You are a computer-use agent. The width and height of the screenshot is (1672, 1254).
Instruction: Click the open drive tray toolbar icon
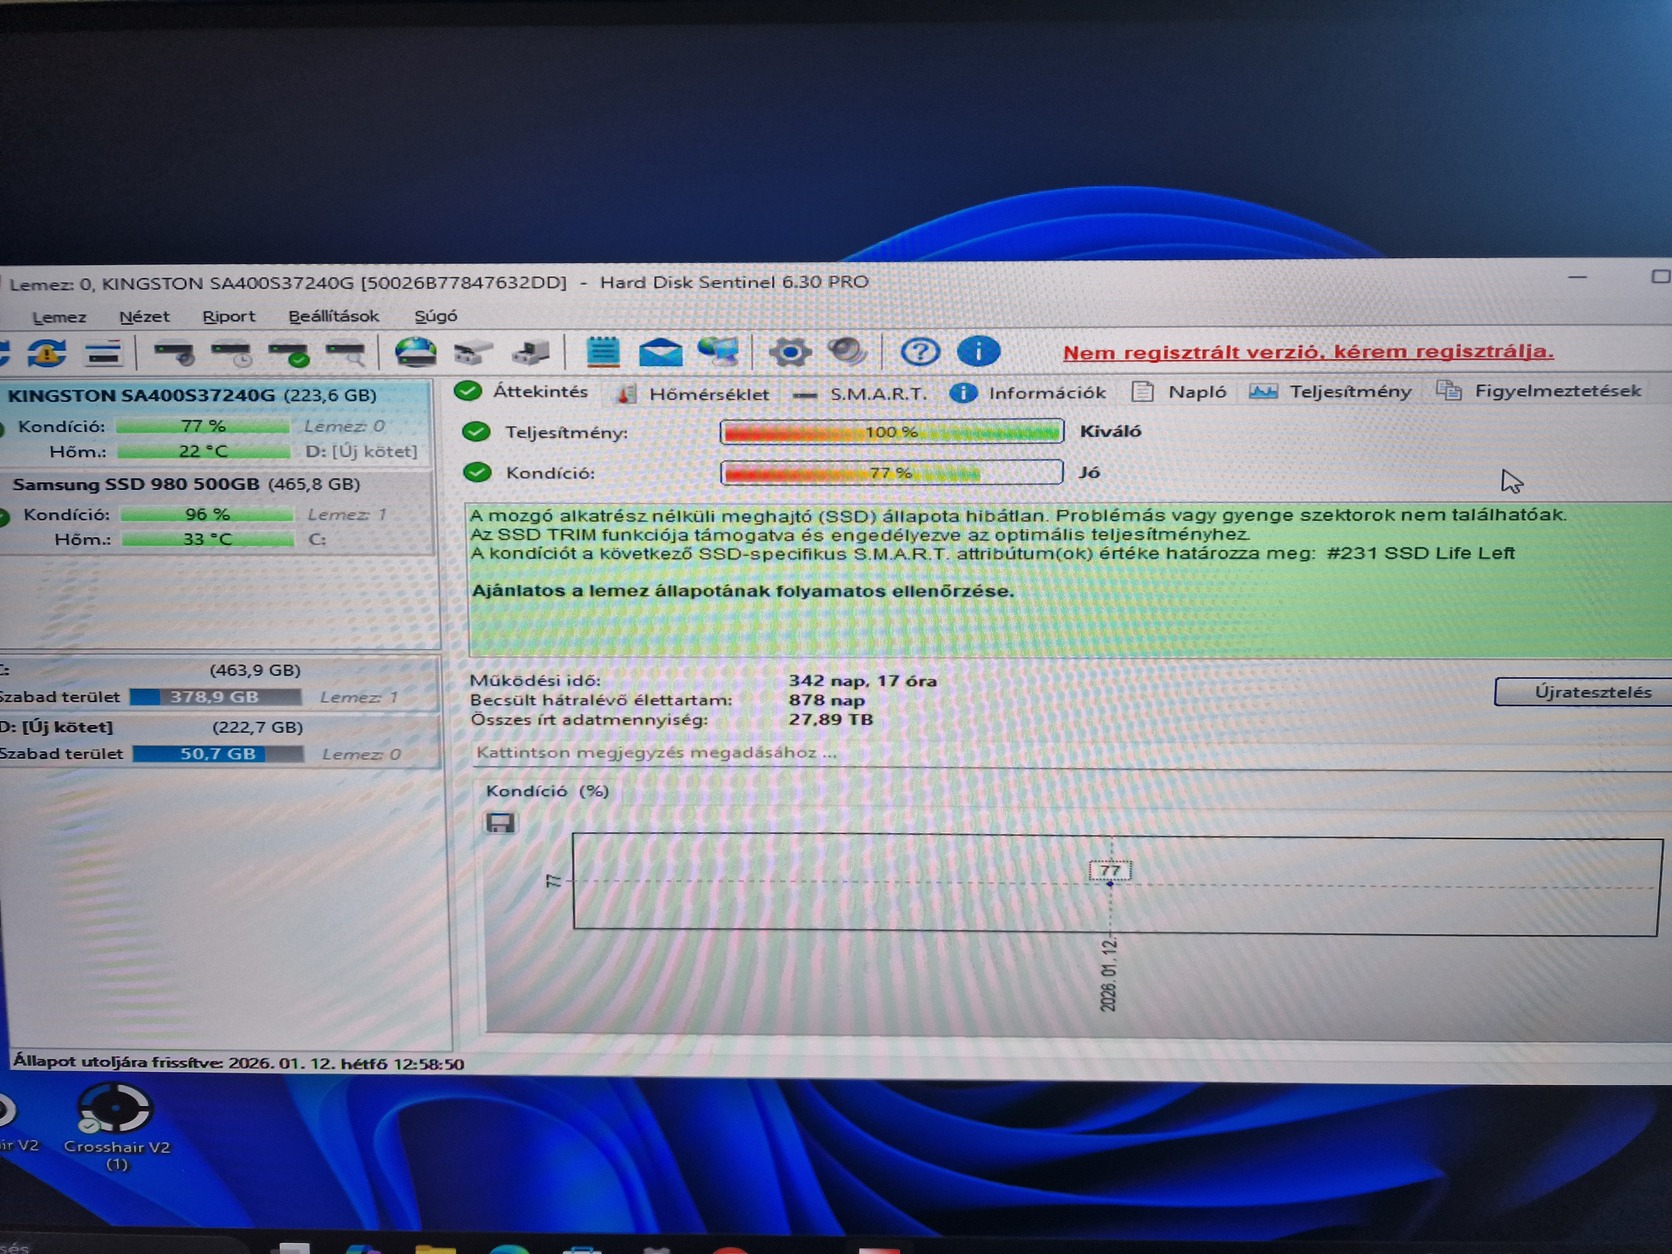click(x=472, y=353)
